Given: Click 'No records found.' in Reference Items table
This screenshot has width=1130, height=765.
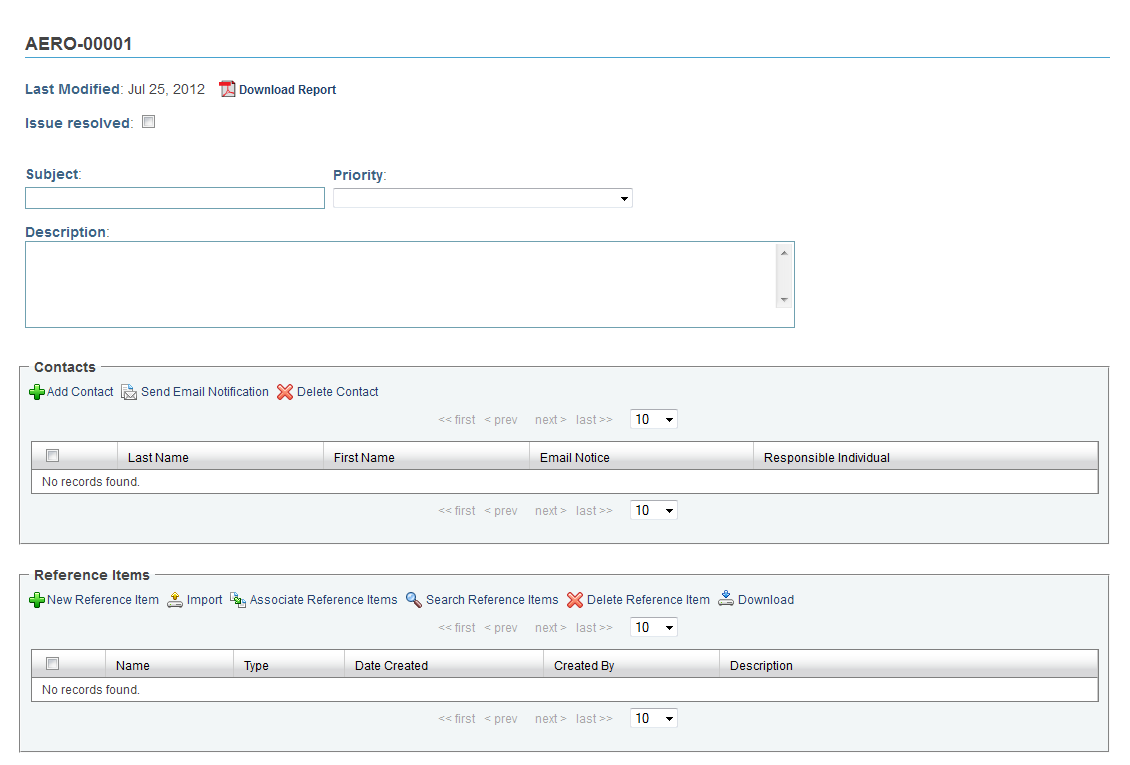Looking at the screenshot, I should [x=91, y=690].
